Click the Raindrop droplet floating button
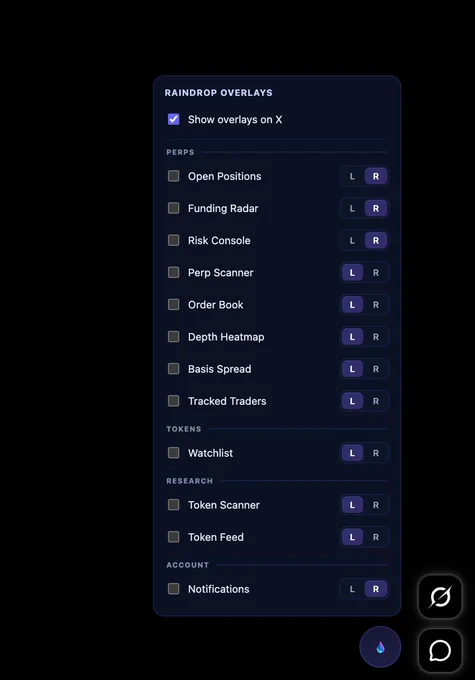Viewport: 475px width, 680px height. point(380,647)
